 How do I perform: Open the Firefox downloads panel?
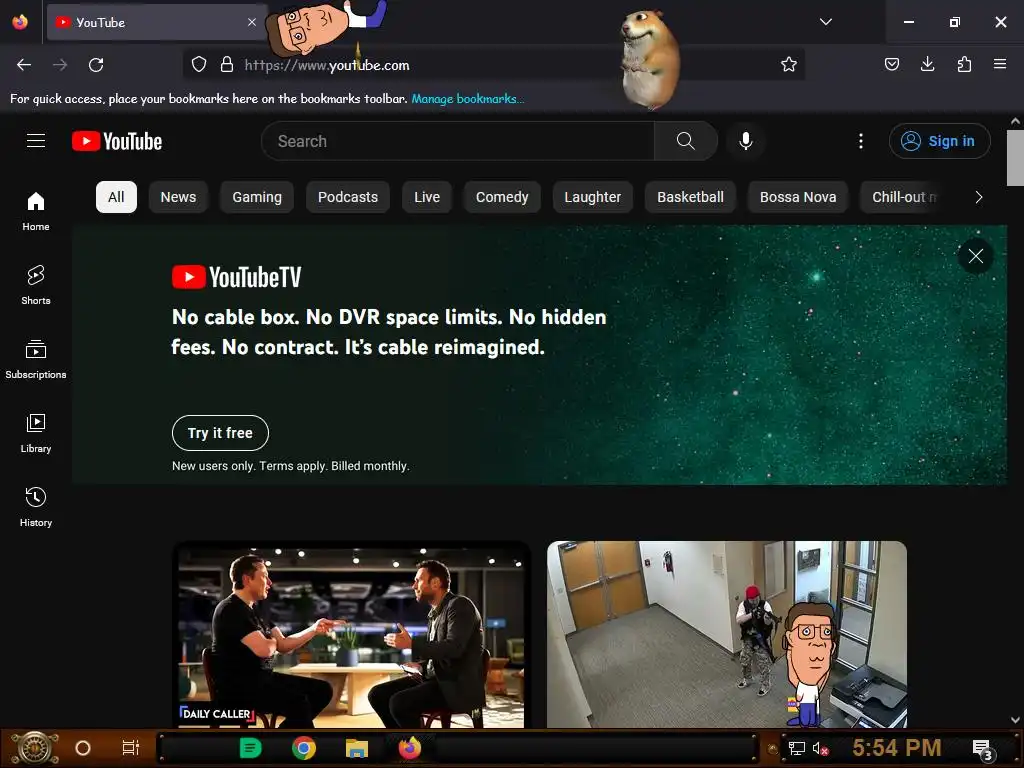tap(927, 64)
